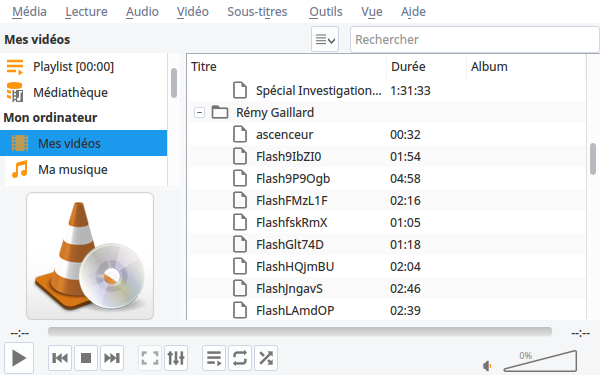The width and height of the screenshot is (600, 375).
Task: Click file icon next to FlashJngavS
Action: point(240,289)
